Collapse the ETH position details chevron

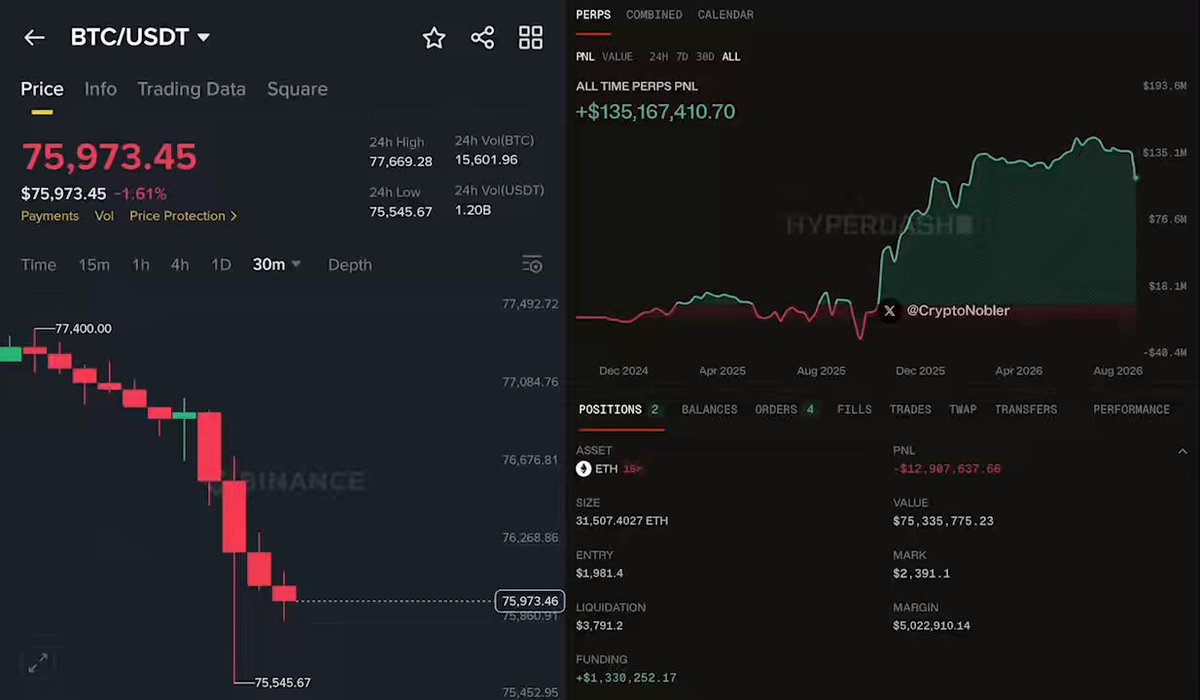pyautogui.click(x=1183, y=452)
